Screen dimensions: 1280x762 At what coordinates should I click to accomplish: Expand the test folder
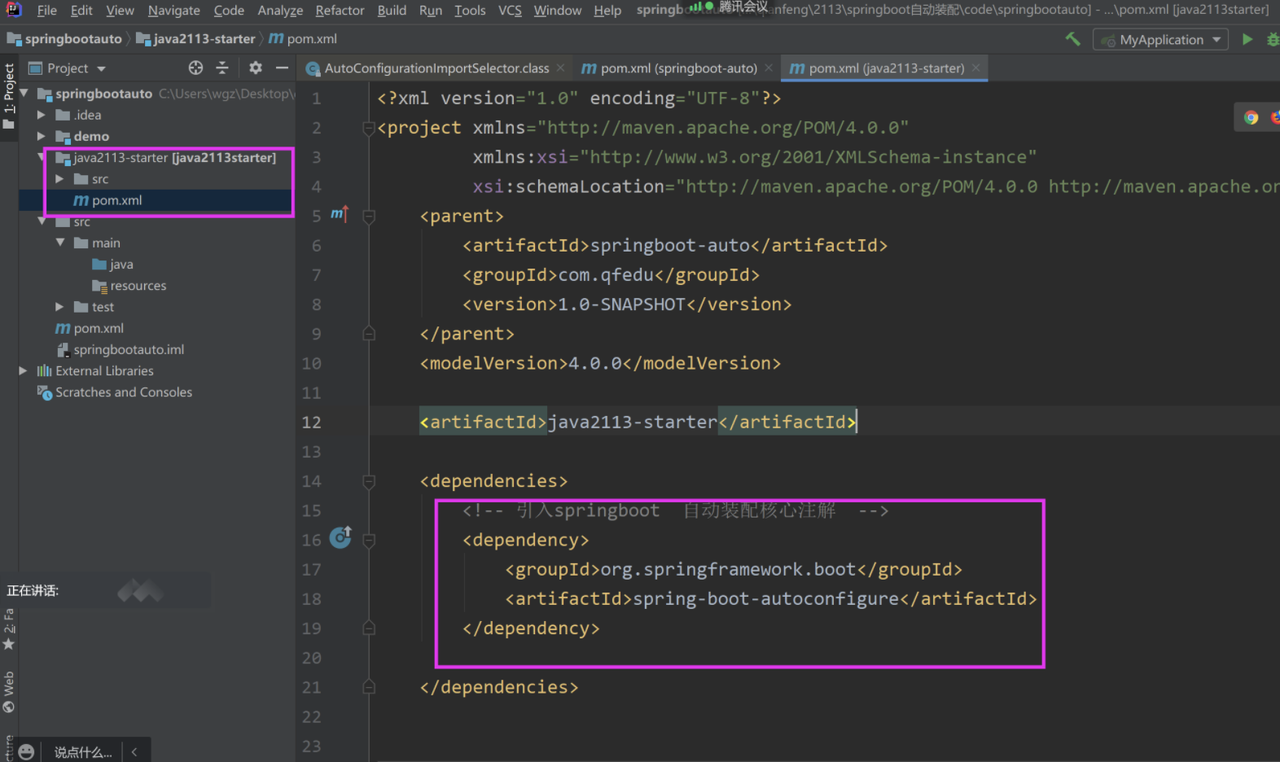60,307
